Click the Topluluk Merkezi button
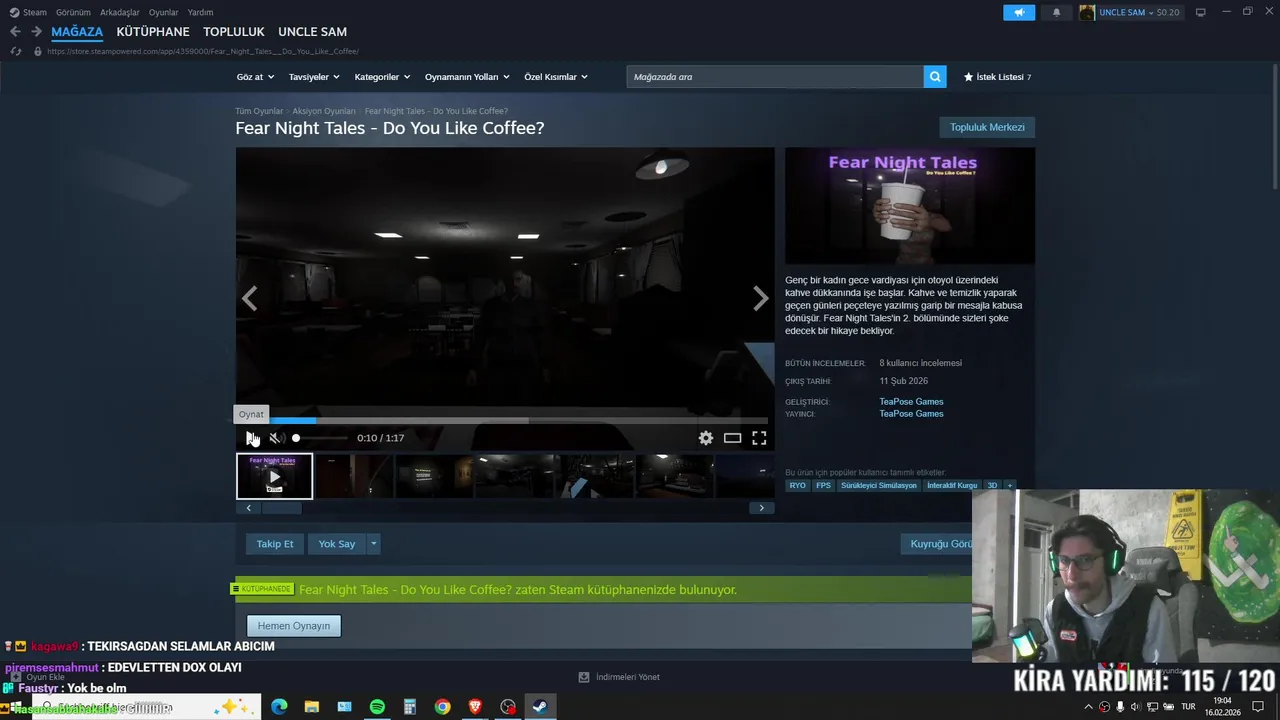This screenshot has height=720, width=1280. [987, 127]
